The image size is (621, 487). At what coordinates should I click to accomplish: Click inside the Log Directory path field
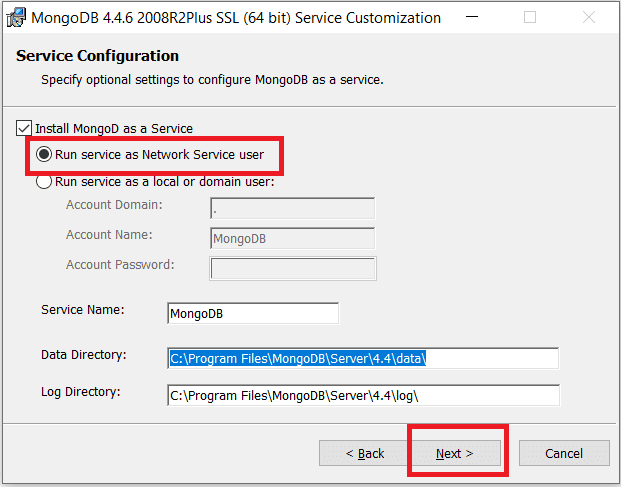364,395
